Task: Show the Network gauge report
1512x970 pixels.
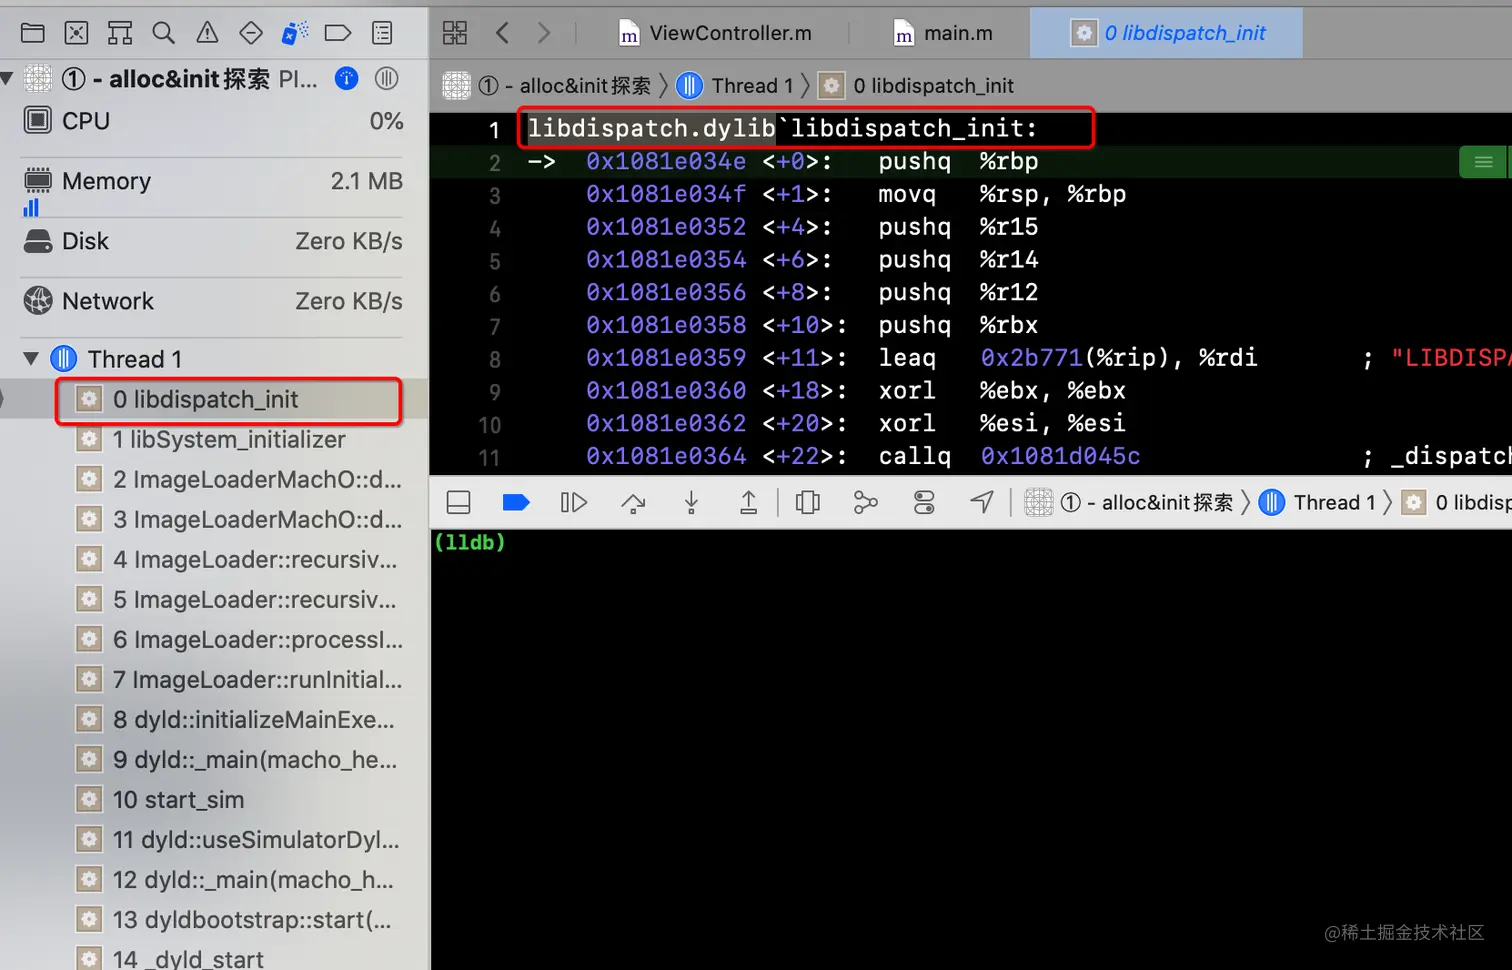Action: coord(213,301)
